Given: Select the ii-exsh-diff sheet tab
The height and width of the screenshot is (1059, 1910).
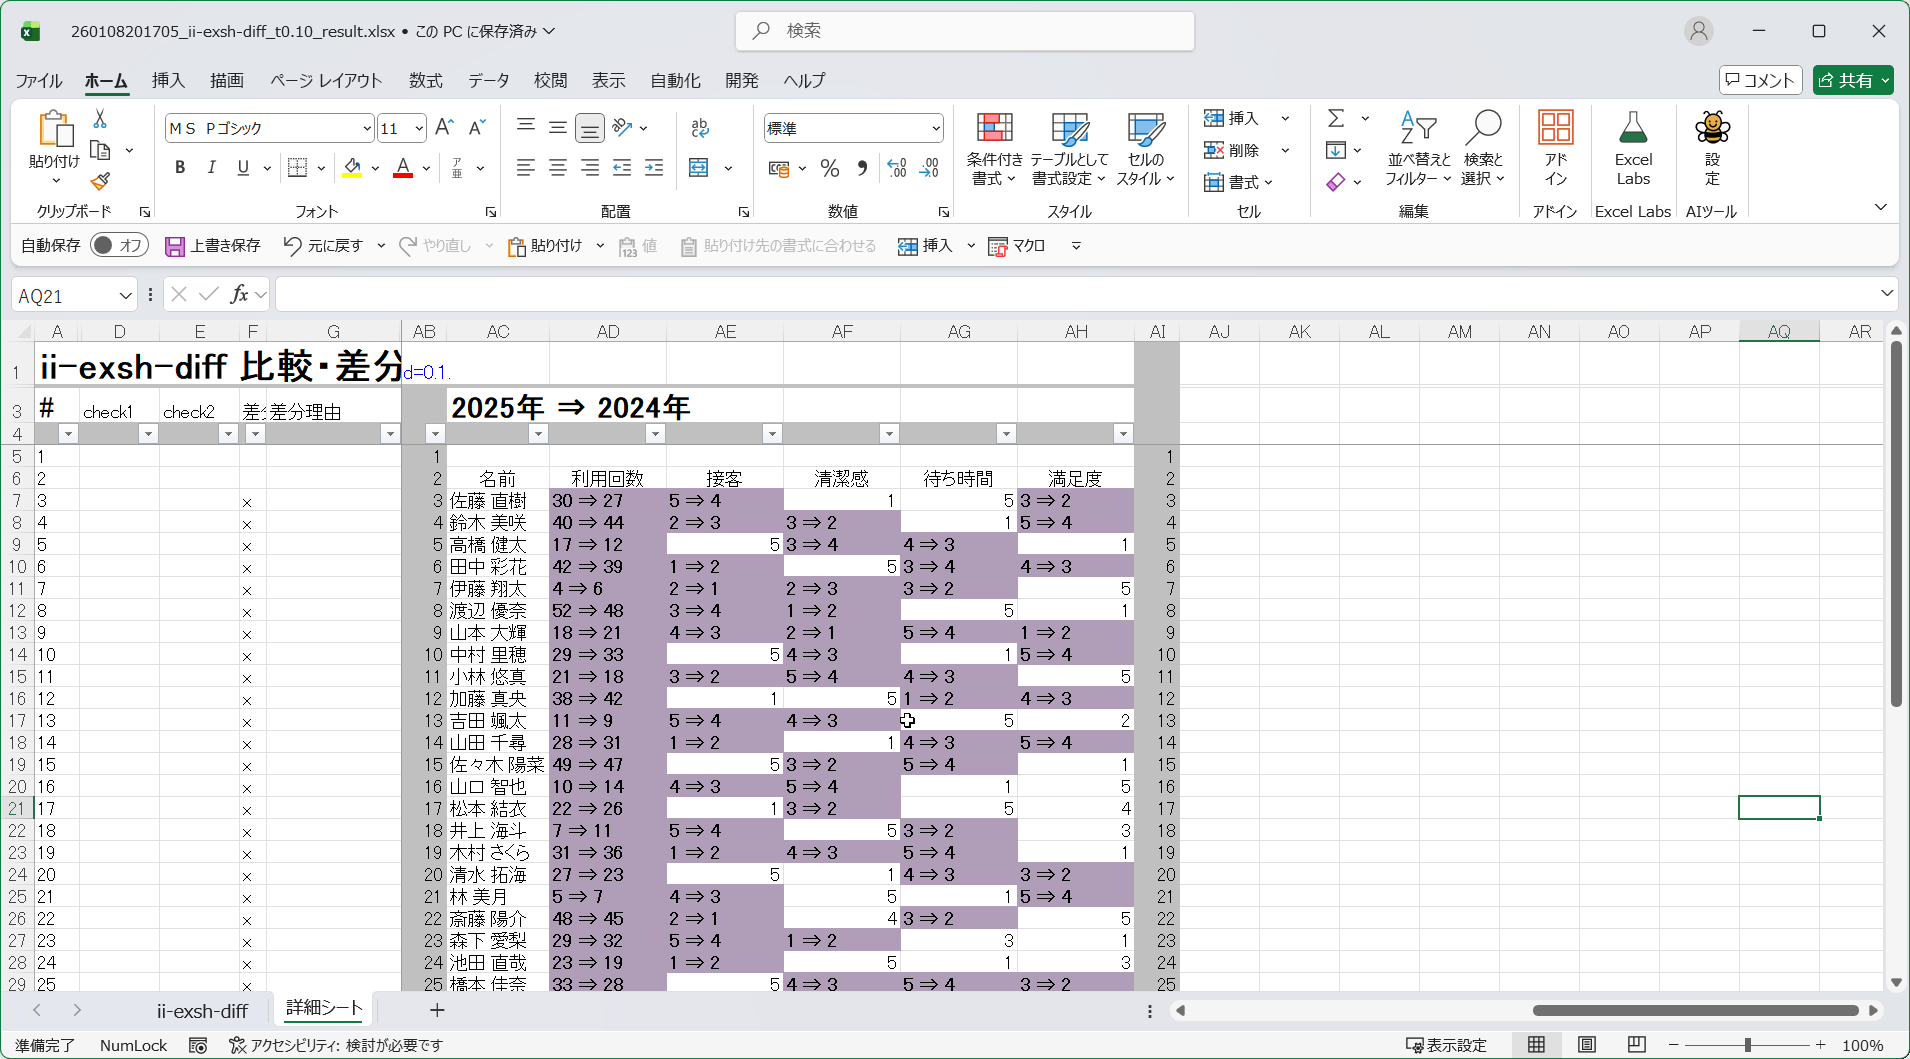Looking at the screenshot, I should 202,1011.
